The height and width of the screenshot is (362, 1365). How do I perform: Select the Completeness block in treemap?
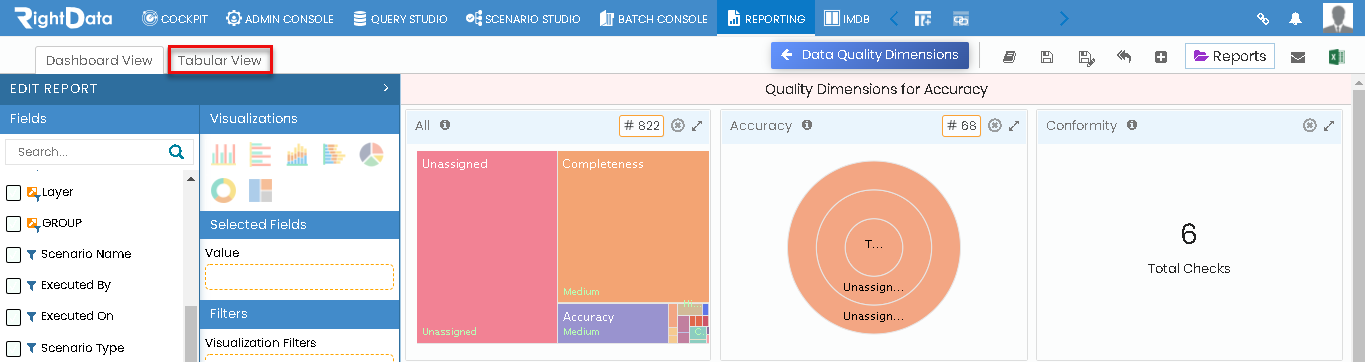[x=633, y=226]
